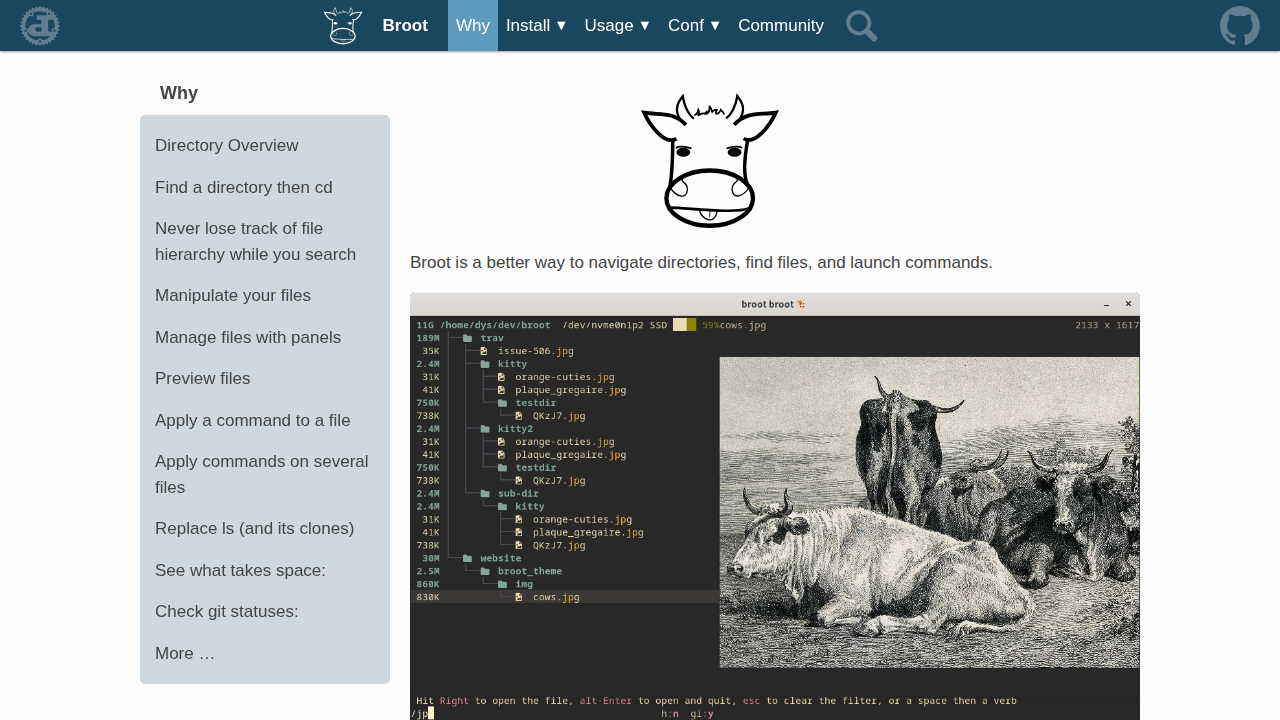Open the GitHub repository icon
Screen dimensions: 1280x720
click(1239, 26)
